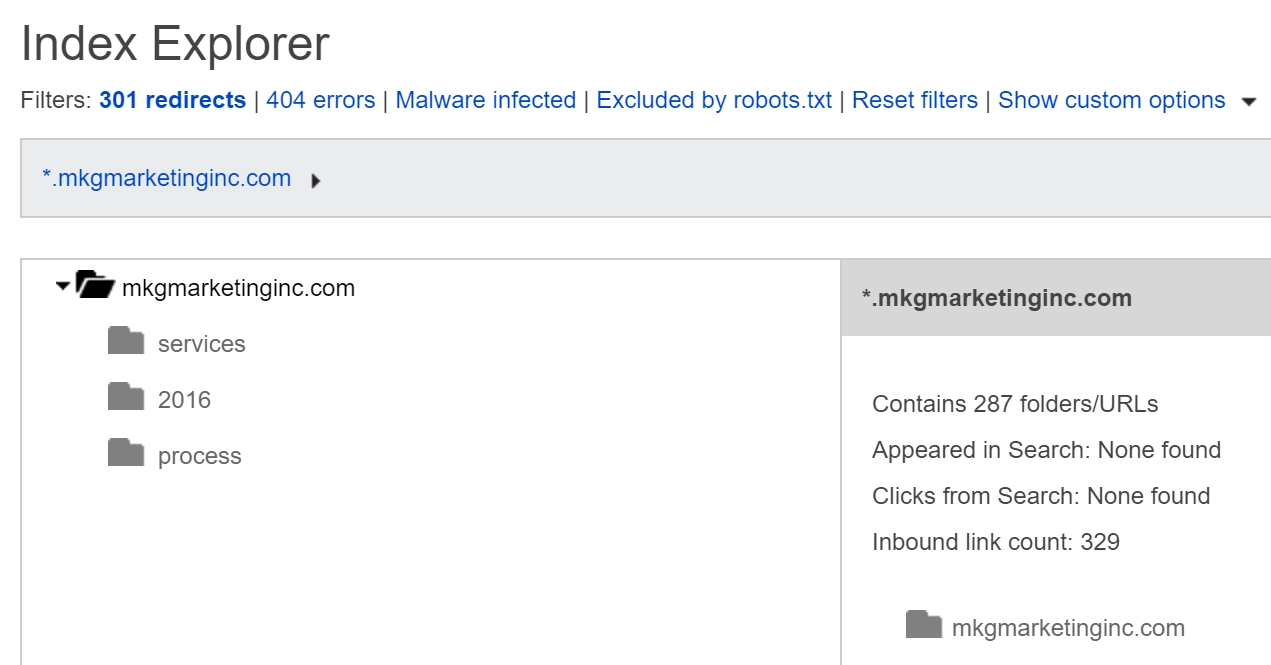Collapse the mkgmarketinginc.com tree node

tap(64, 287)
